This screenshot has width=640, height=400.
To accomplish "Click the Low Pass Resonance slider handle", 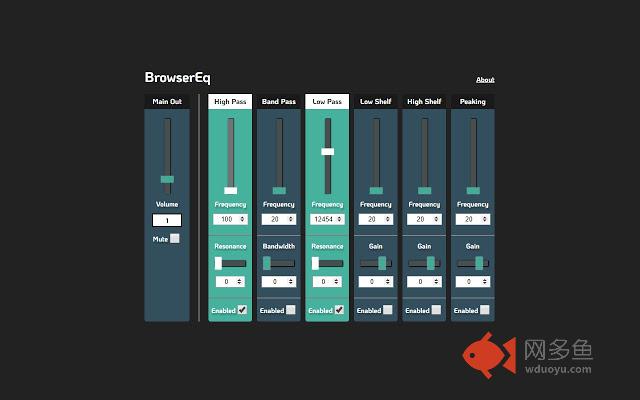I will click(x=316, y=263).
